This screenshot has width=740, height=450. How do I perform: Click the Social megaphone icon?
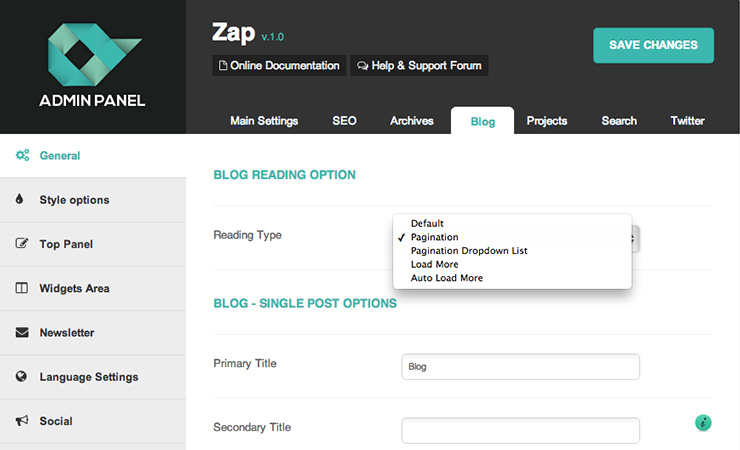click(x=22, y=420)
